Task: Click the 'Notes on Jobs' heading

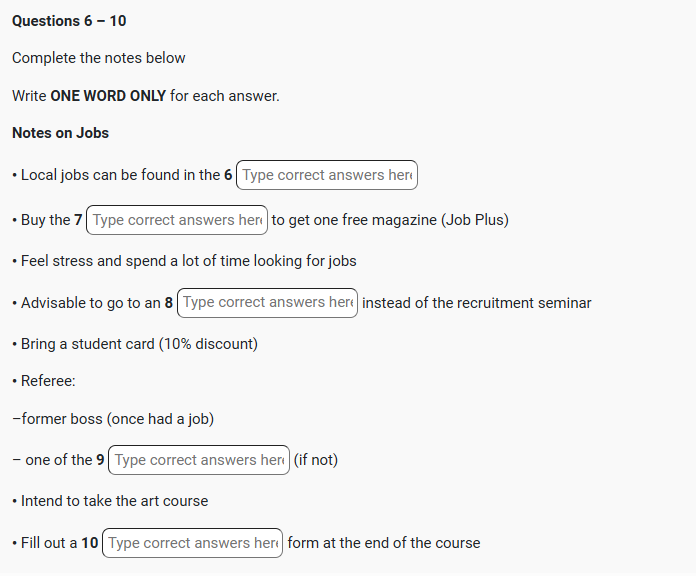Action: (x=60, y=133)
